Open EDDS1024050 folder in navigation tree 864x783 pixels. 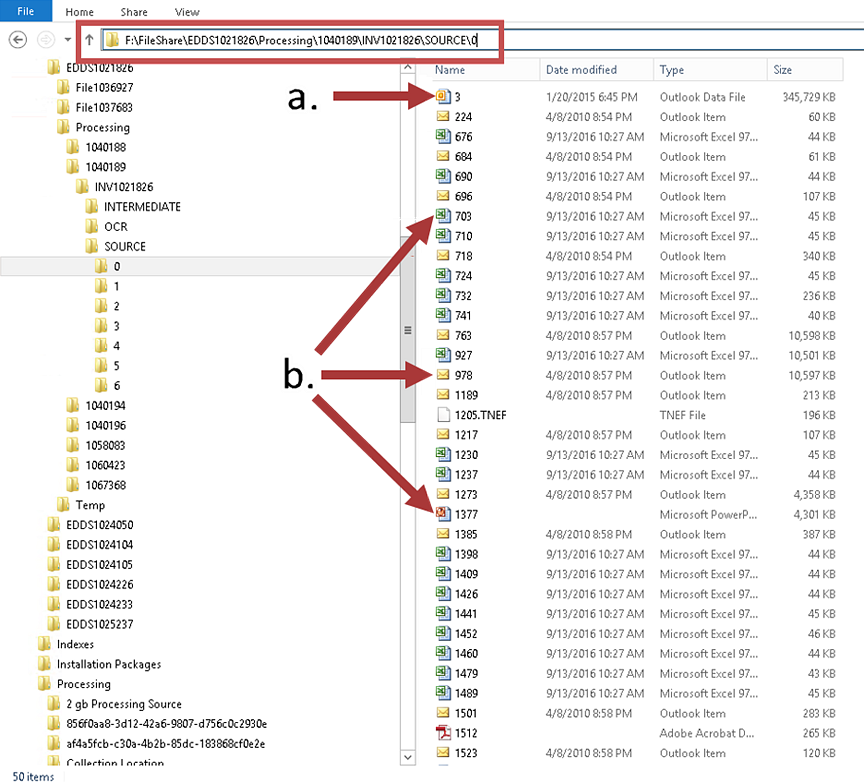coord(100,525)
